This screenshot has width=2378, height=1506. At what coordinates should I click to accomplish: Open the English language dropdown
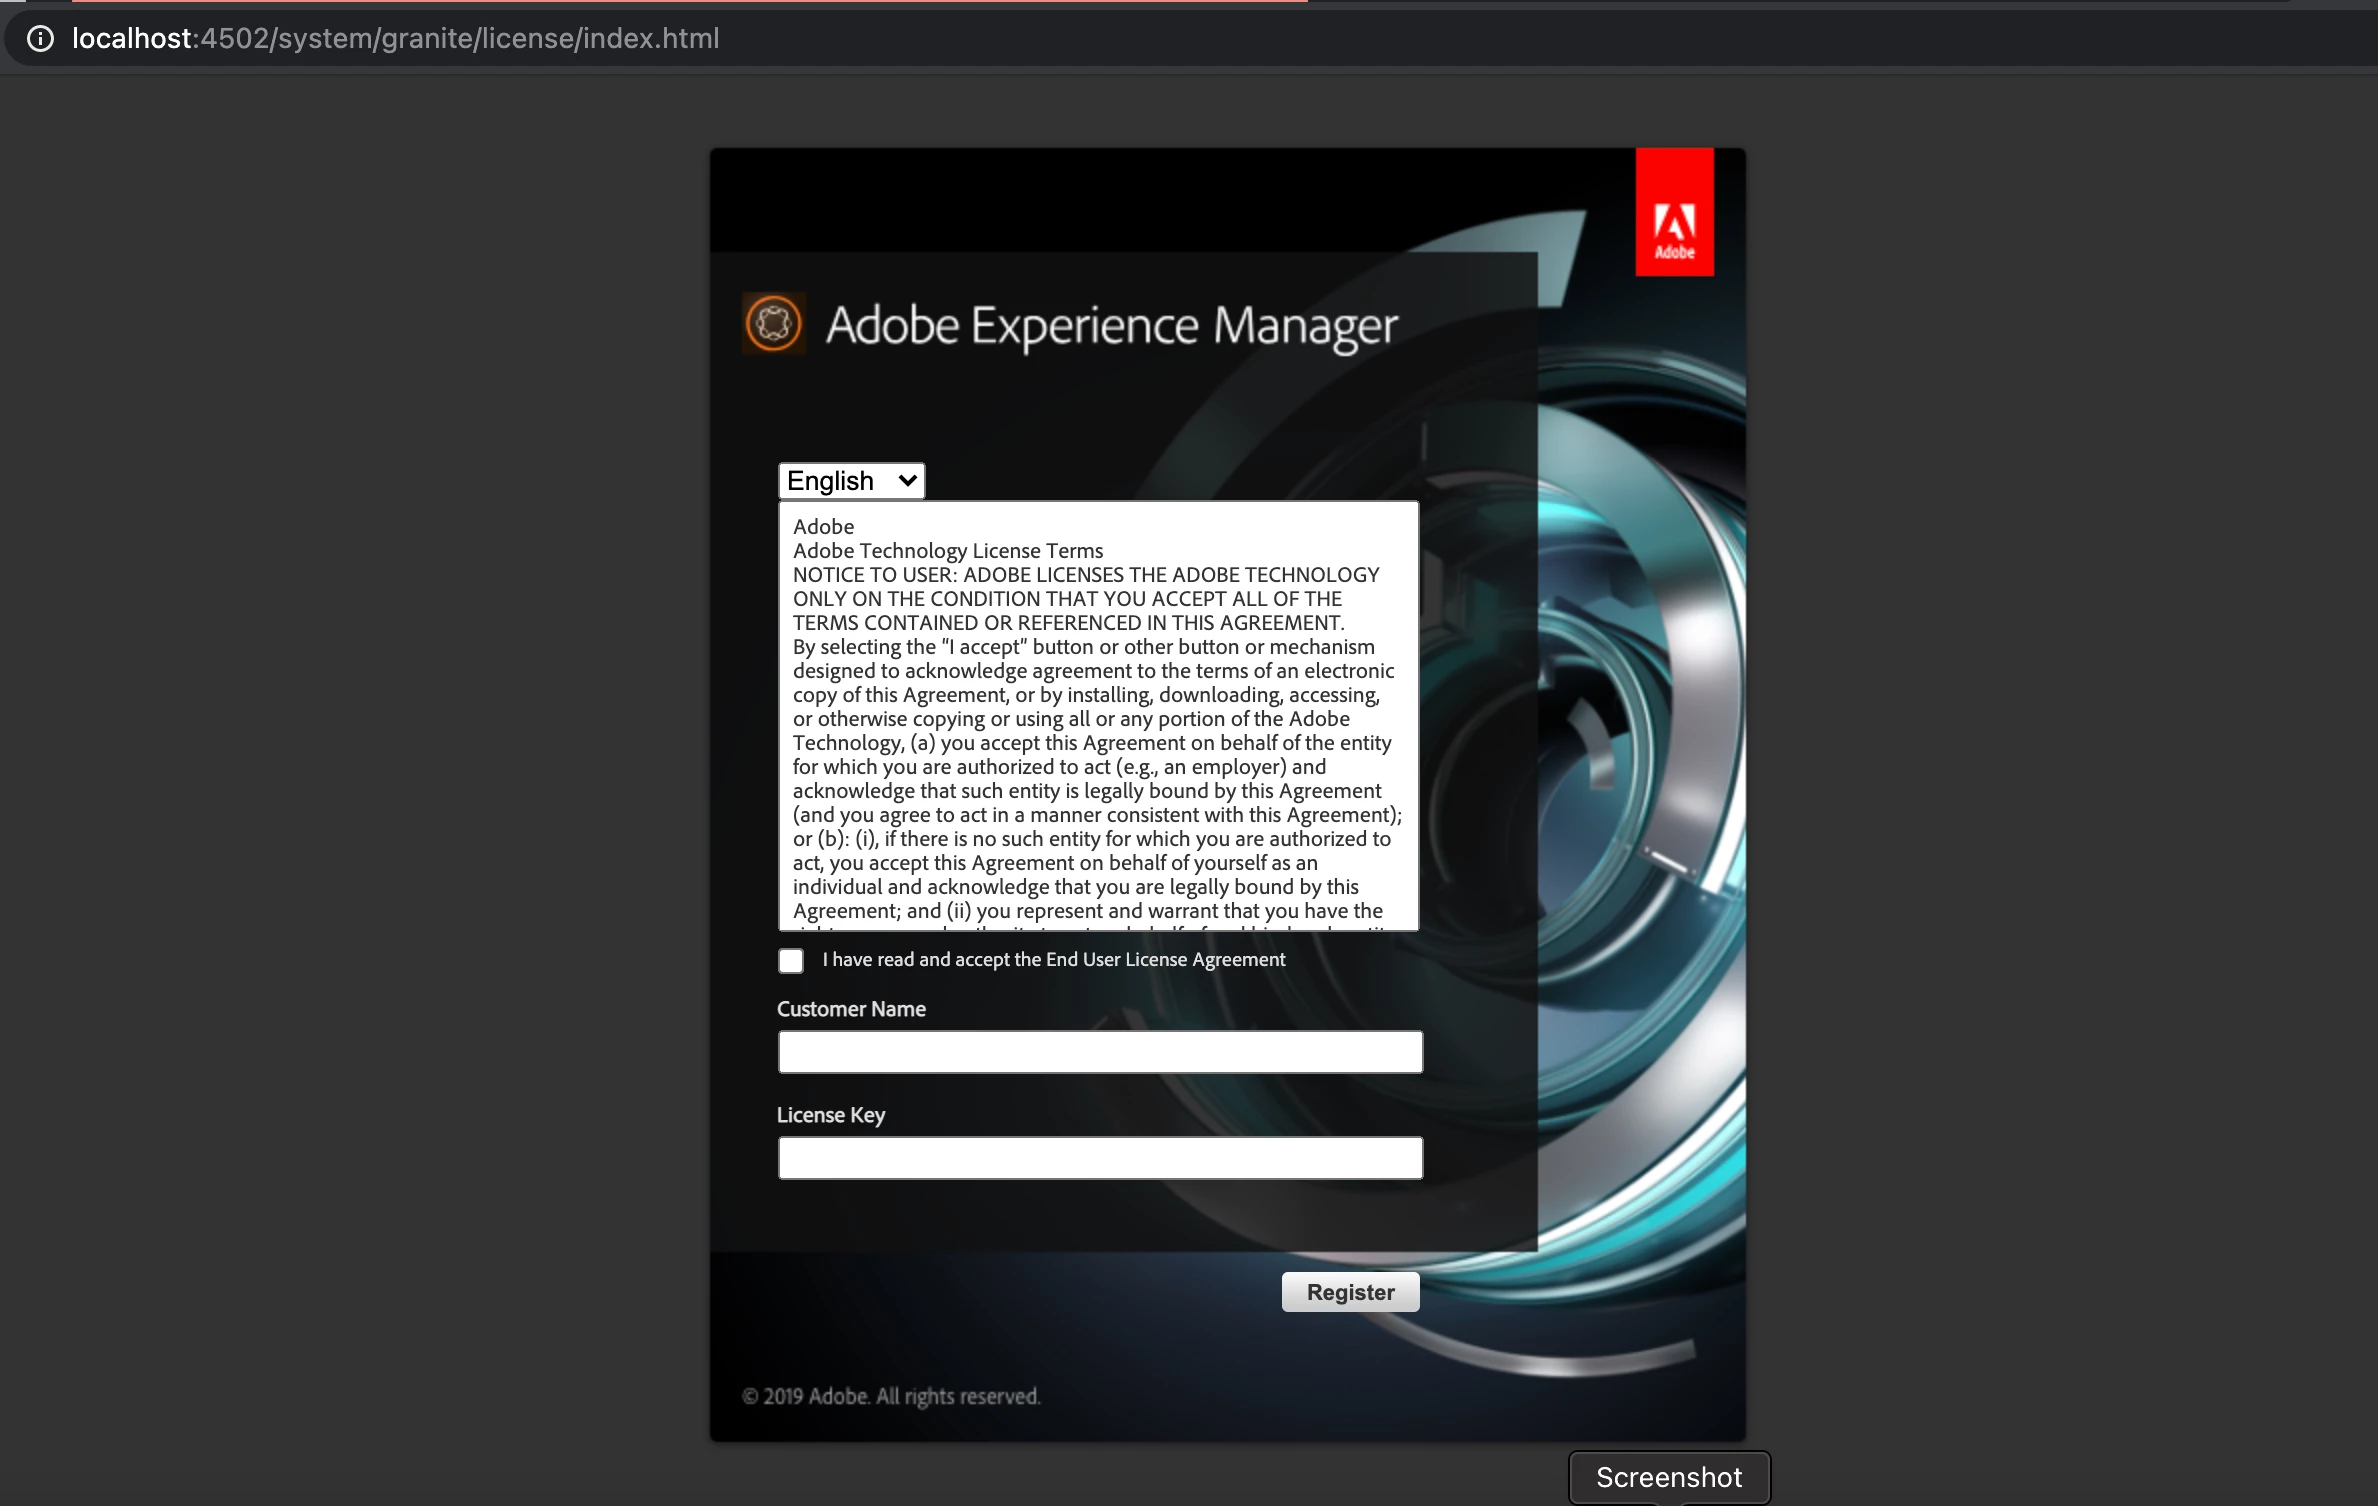pos(850,481)
